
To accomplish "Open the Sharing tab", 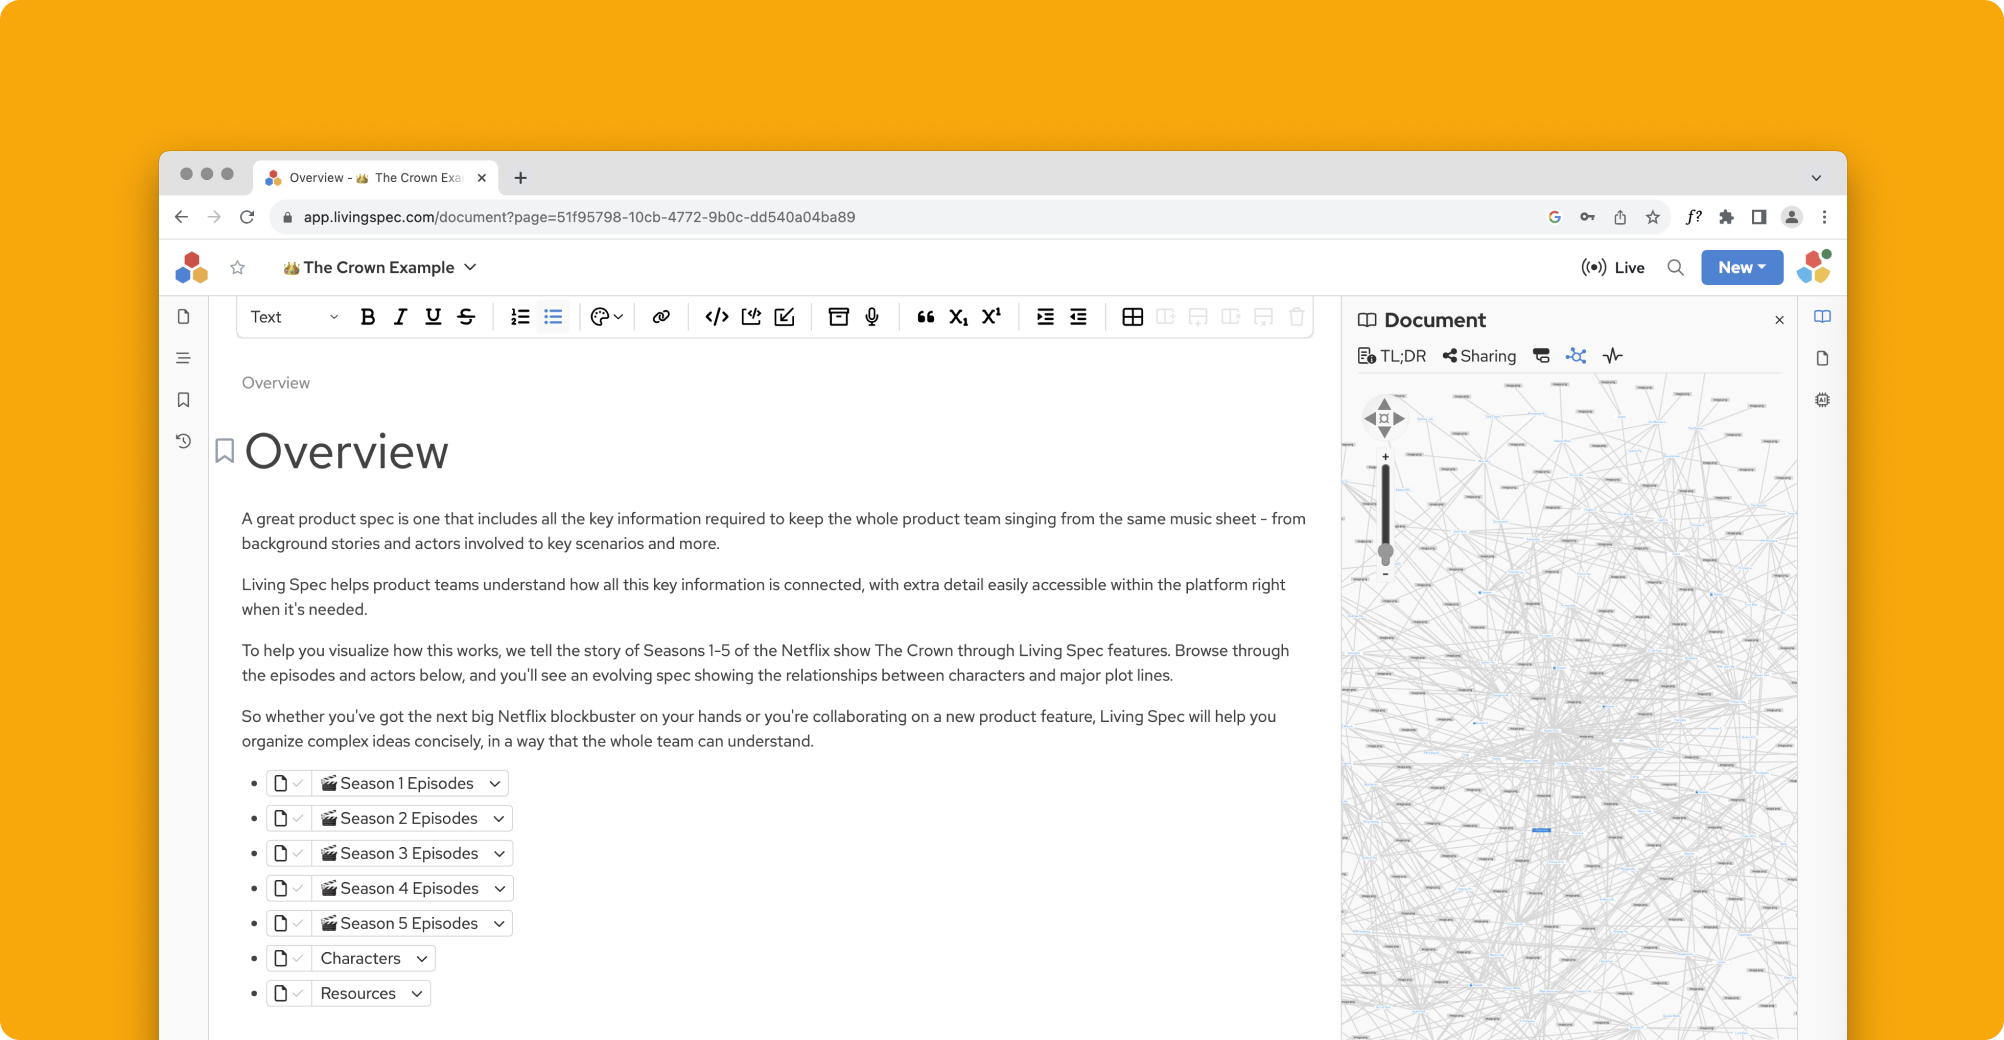I will point(1479,356).
